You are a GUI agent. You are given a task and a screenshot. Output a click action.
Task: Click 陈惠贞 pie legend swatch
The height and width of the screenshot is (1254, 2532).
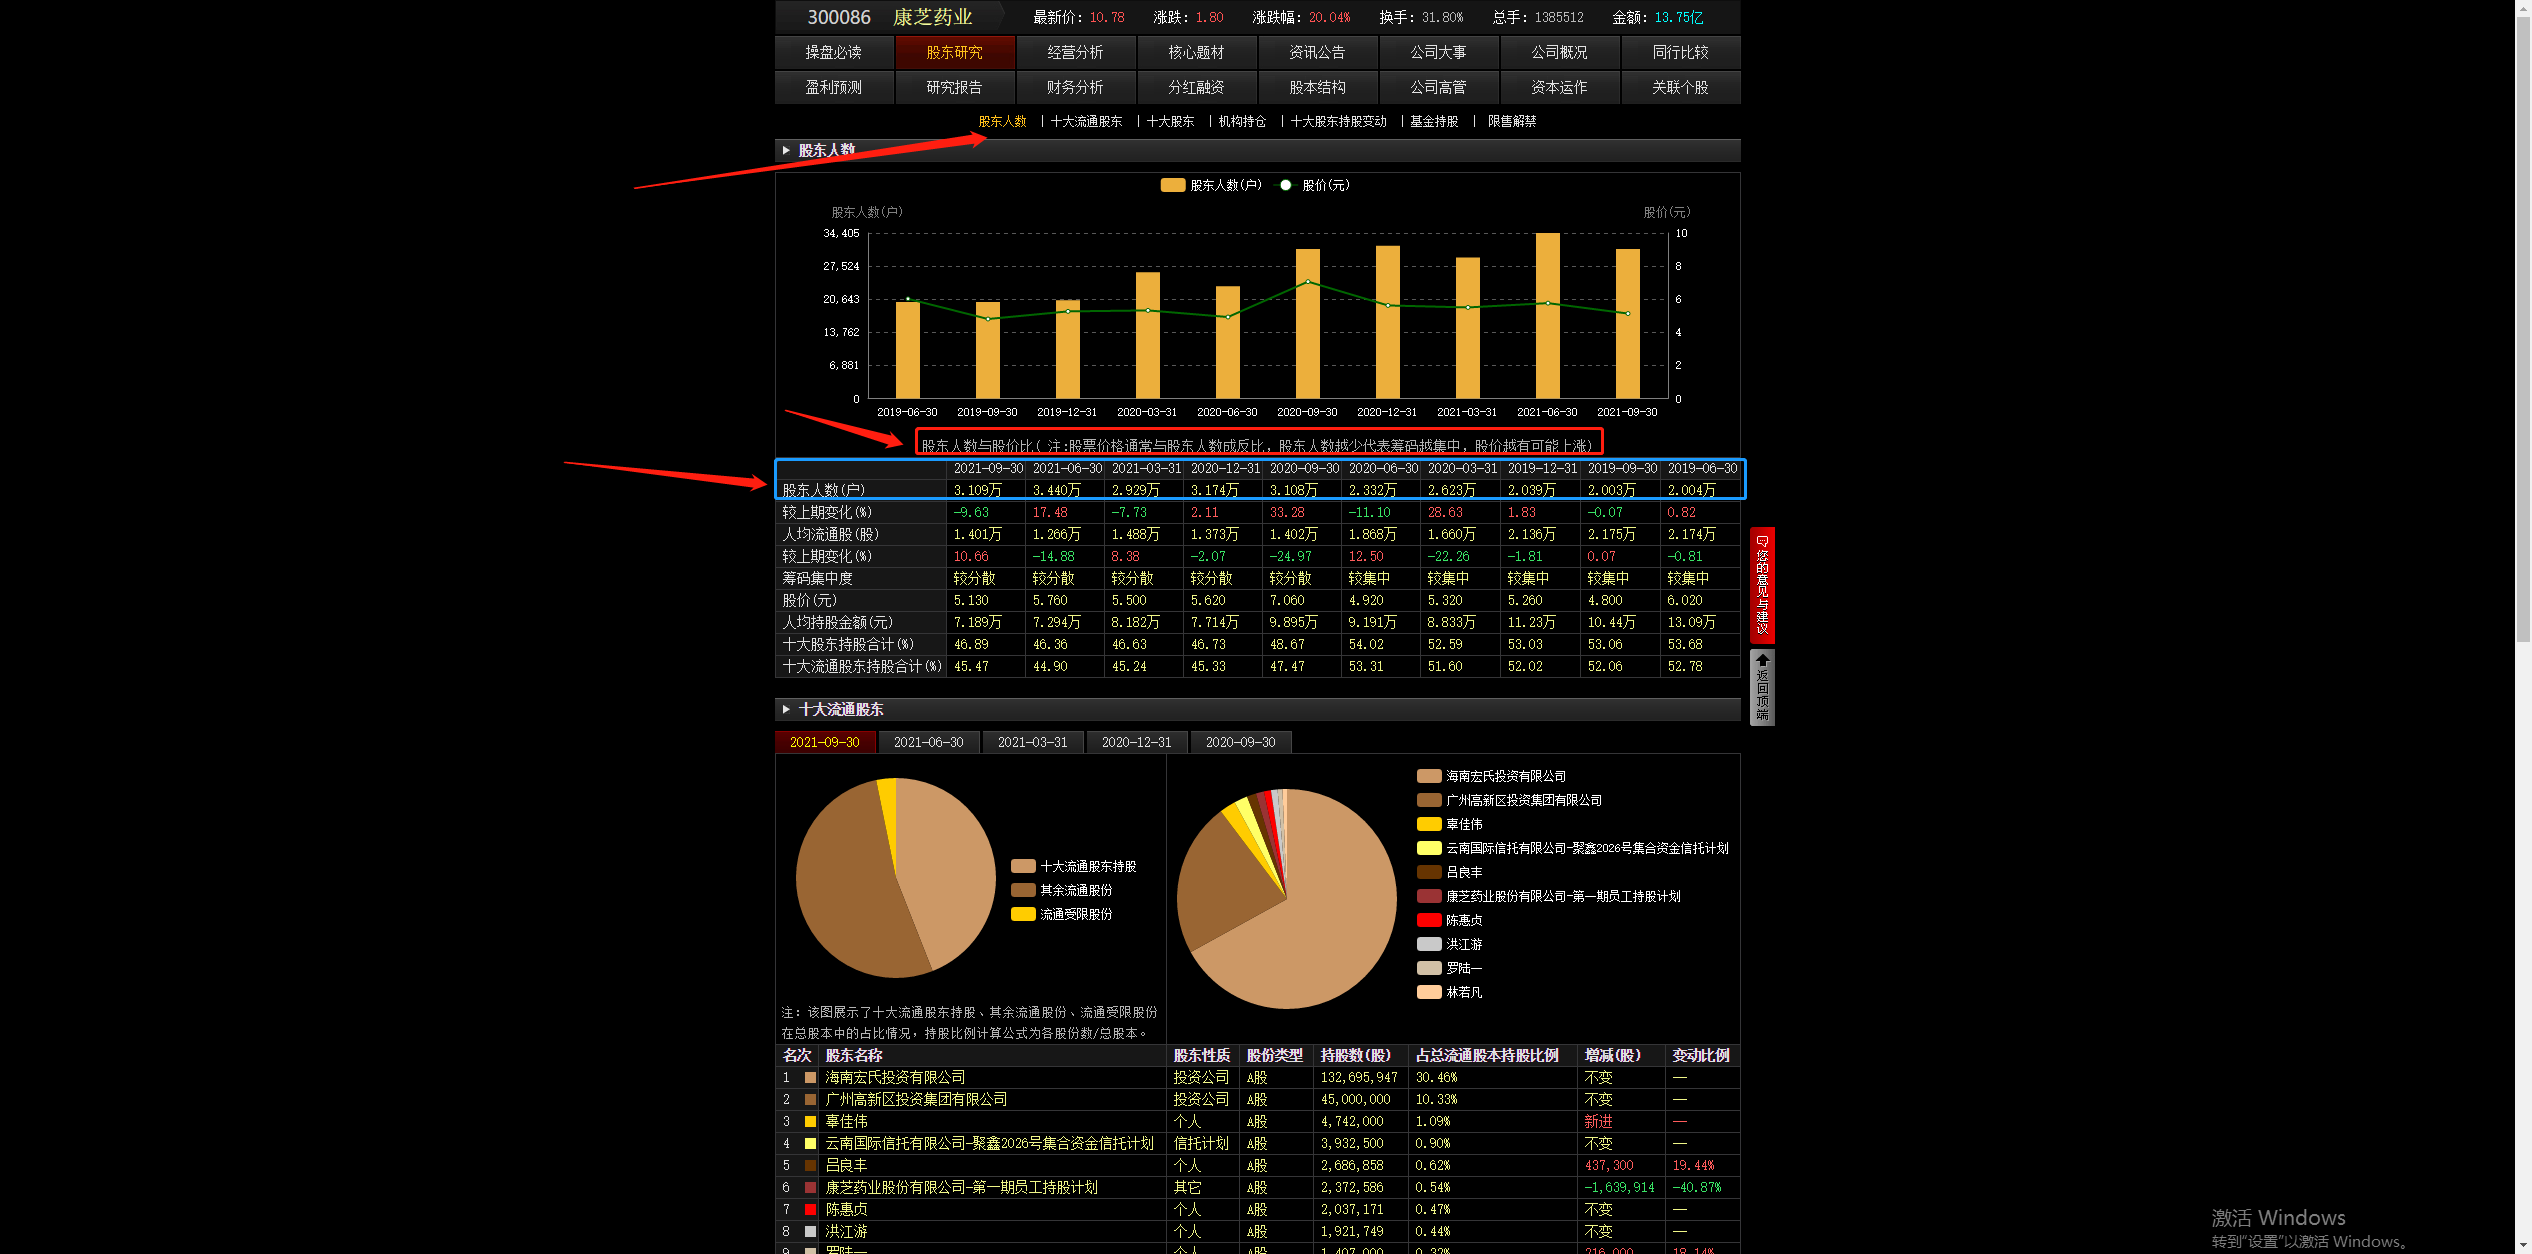pyautogui.click(x=1429, y=920)
